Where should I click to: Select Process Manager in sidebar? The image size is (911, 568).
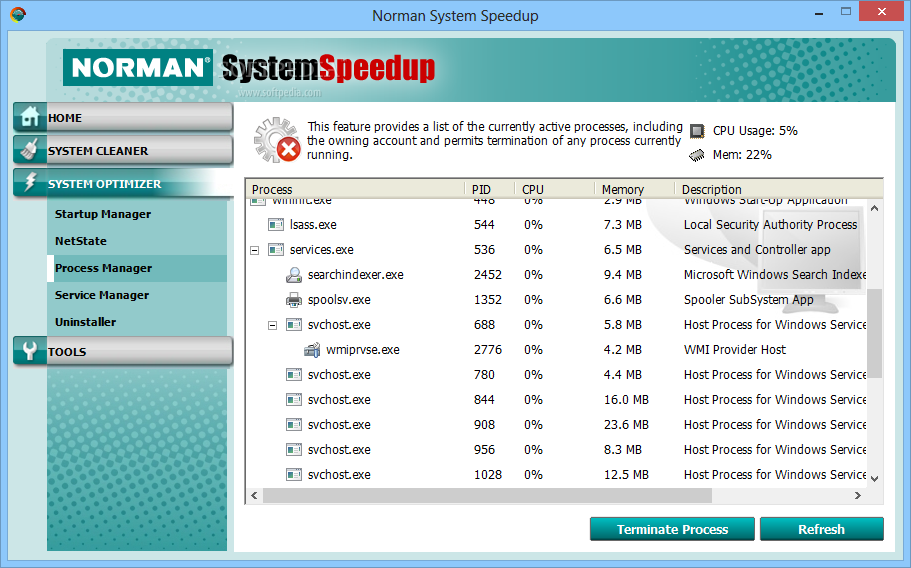pyautogui.click(x=137, y=268)
